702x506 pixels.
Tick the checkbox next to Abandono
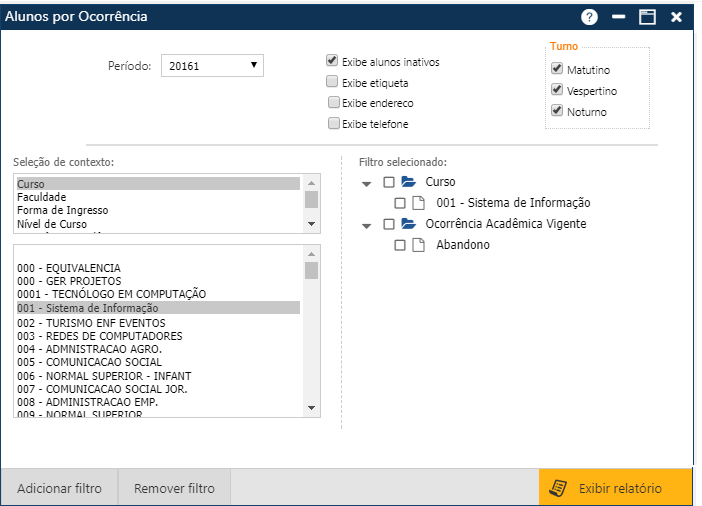coord(400,245)
